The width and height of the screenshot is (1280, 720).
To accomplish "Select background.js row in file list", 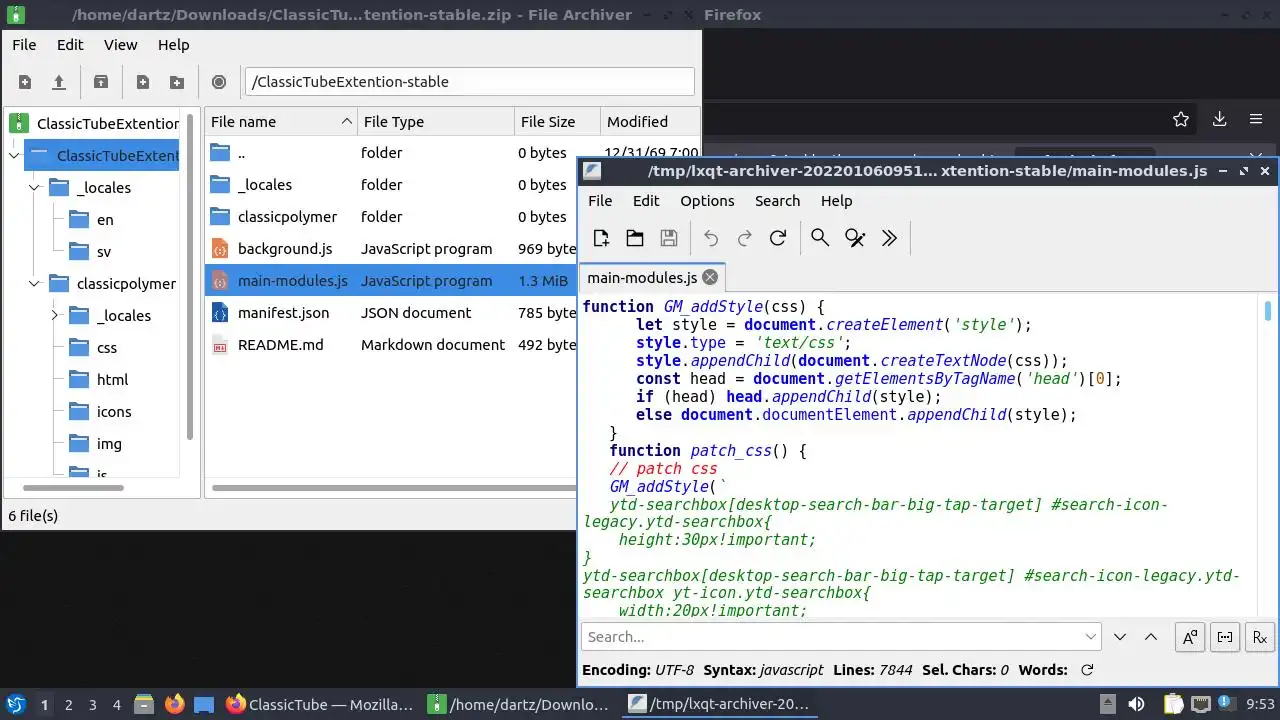I will (x=390, y=249).
